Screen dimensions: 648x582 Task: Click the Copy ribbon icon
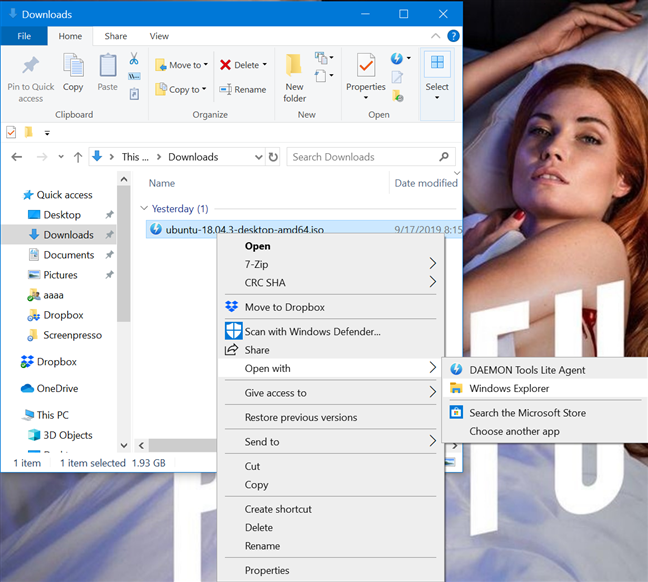click(73, 65)
